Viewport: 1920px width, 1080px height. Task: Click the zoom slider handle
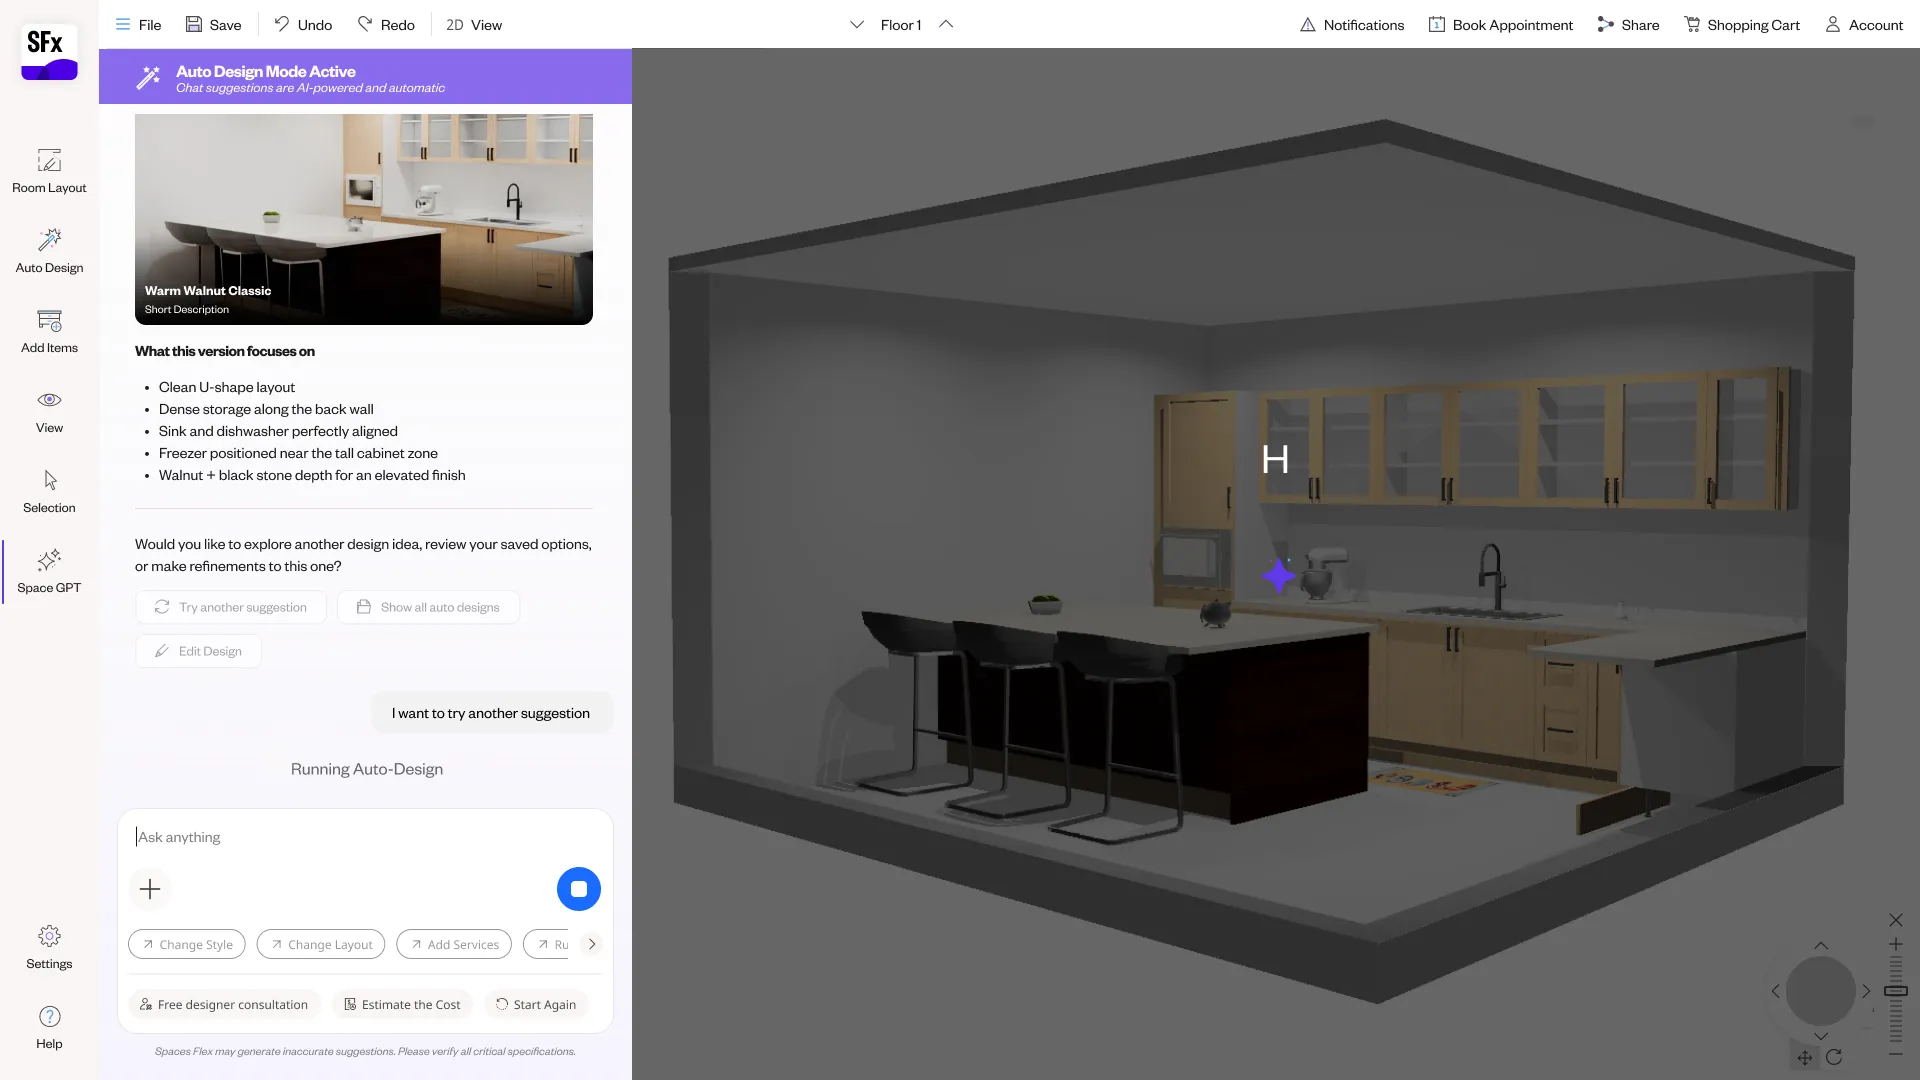point(1896,991)
